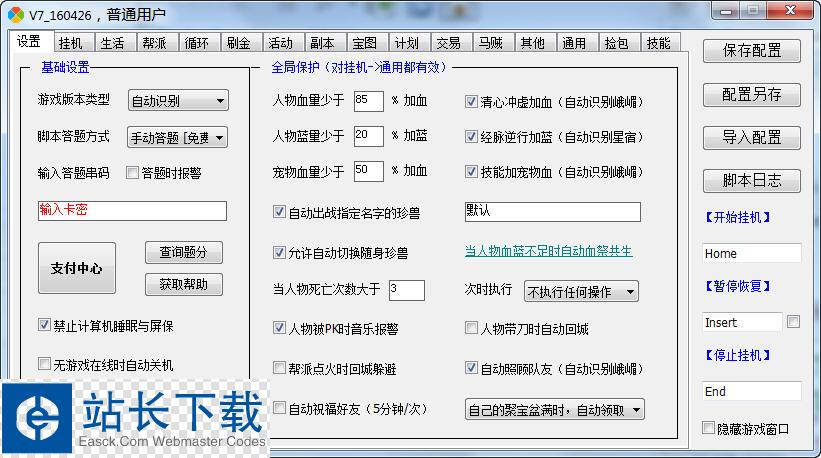Viewport: 821px width, 458px height.
Task: Expand the 自己的聚宝盆满时 dropdown
Action: tap(554, 409)
